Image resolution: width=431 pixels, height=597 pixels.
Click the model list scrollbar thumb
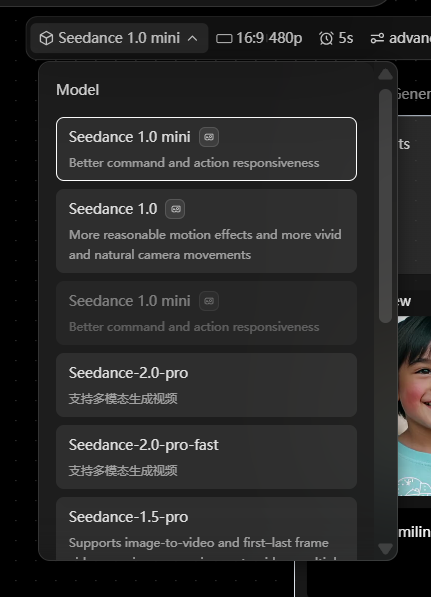coord(386,206)
